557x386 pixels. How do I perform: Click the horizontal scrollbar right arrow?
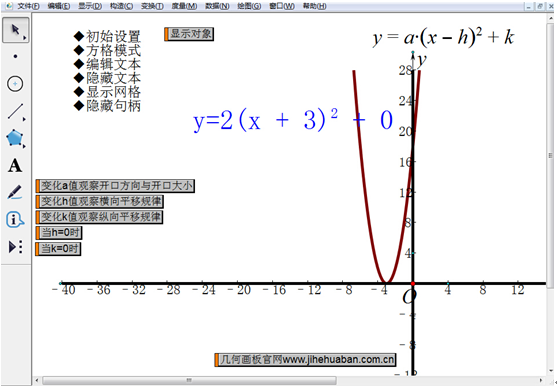[x=541, y=381]
